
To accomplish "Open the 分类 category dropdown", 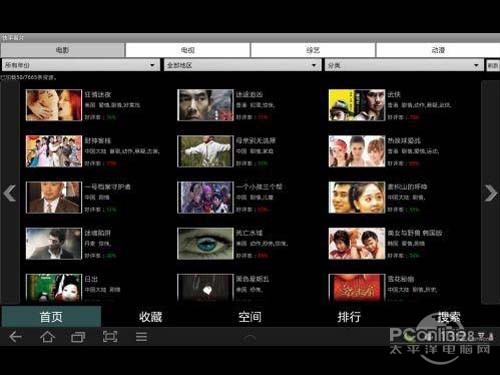I will (404, 65).
